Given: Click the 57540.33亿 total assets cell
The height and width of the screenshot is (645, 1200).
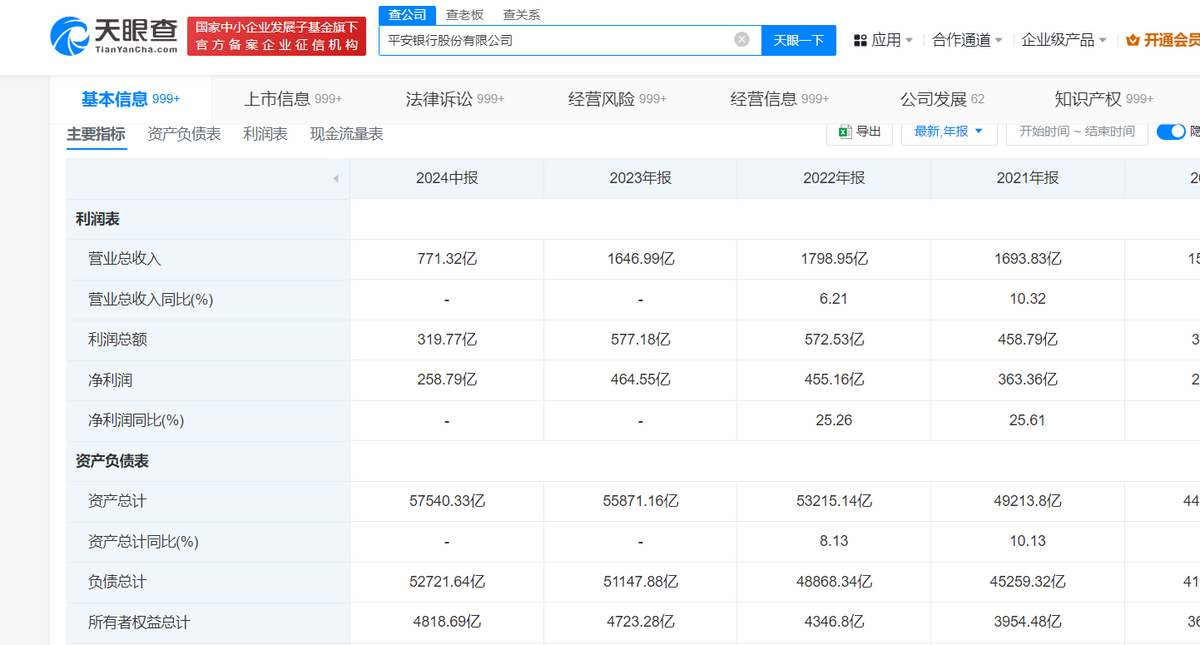Looking at the screenshot, I should pos(447,501).
